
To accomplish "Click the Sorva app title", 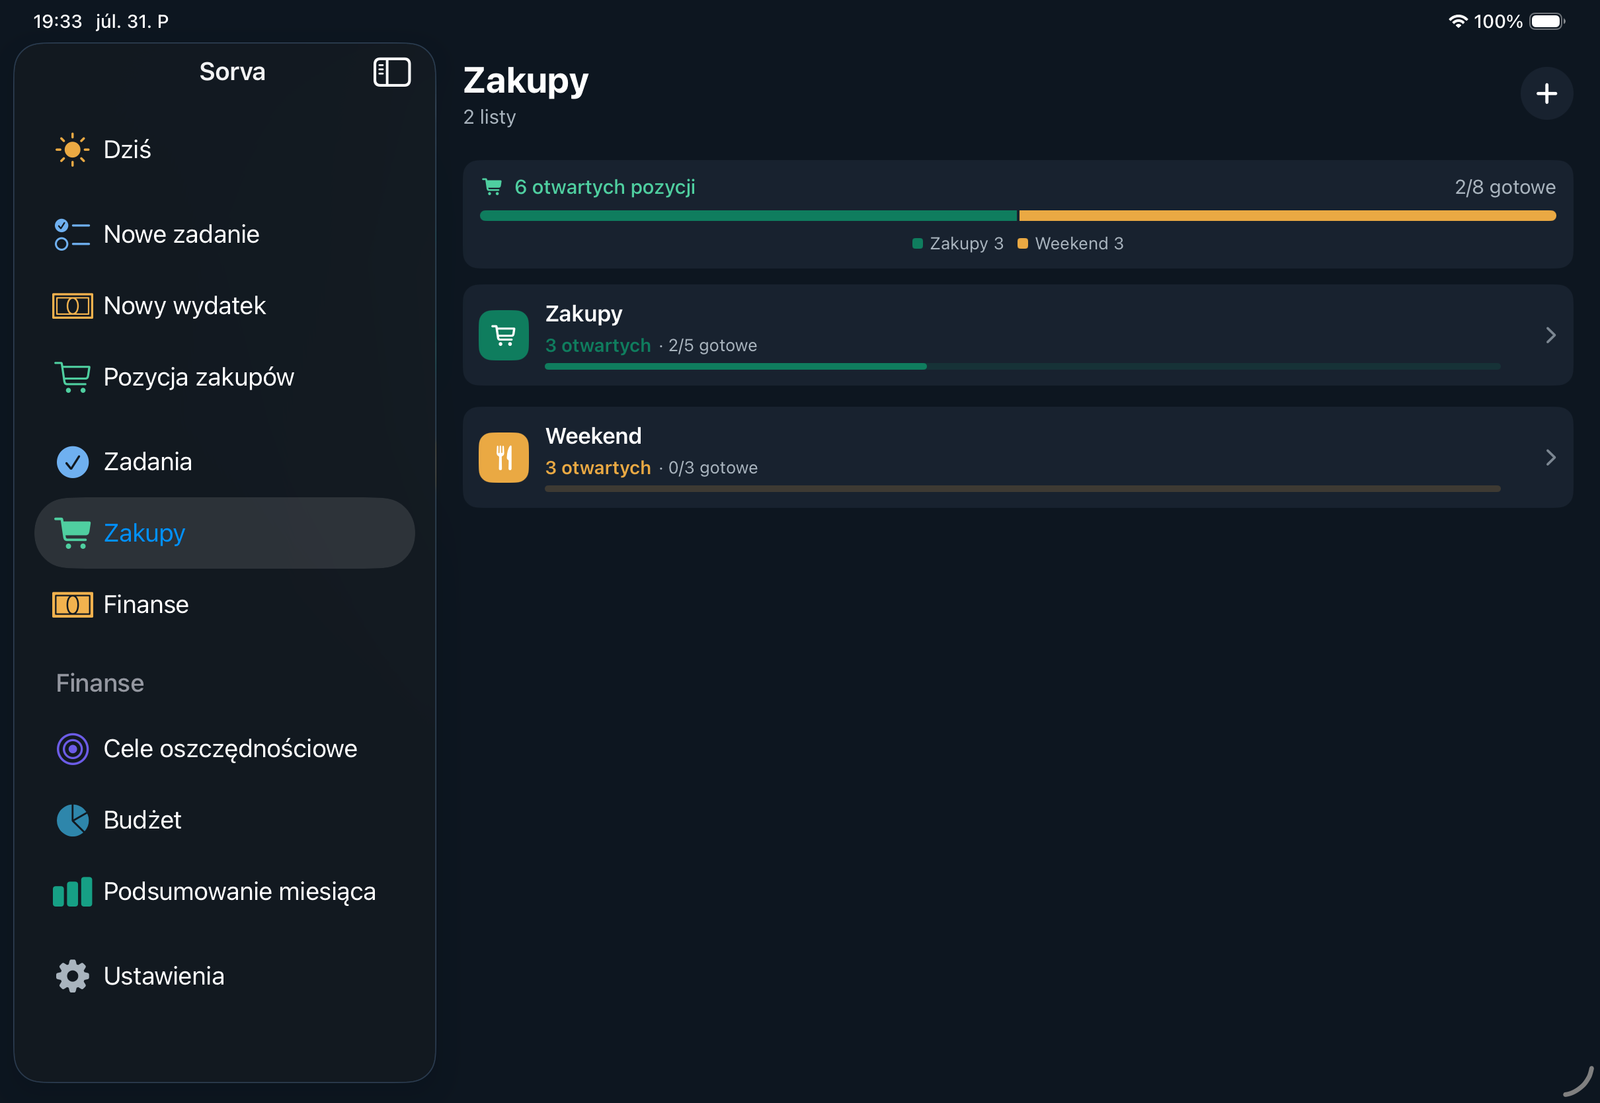I will click(x=232, y=72).
